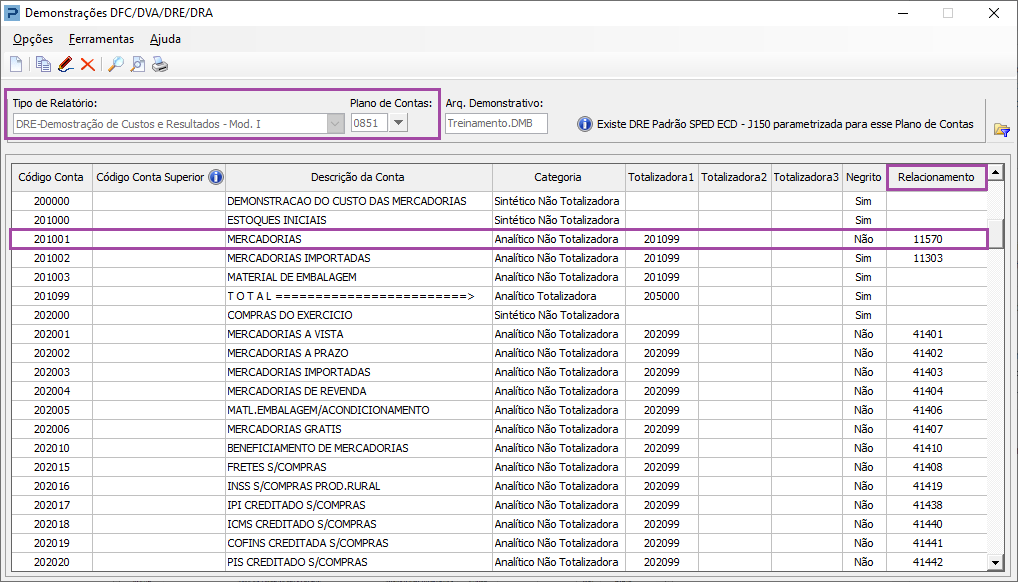Open the Opções menu

[33, 39]
